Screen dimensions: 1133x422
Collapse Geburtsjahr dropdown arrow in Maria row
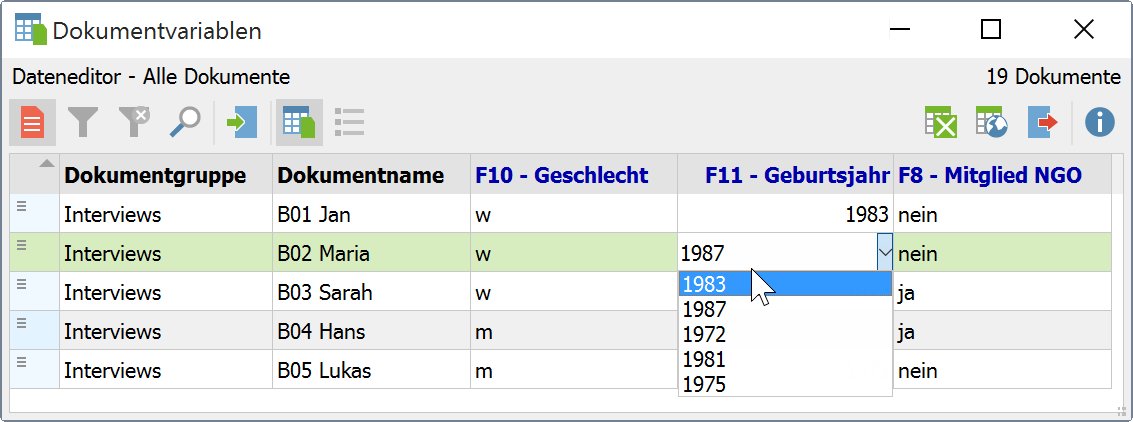tap(885, 252)
